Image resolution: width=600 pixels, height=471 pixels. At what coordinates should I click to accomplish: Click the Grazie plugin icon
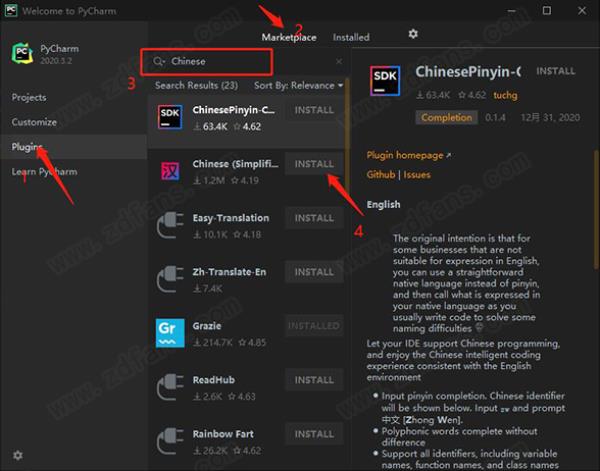pos(170,333)
